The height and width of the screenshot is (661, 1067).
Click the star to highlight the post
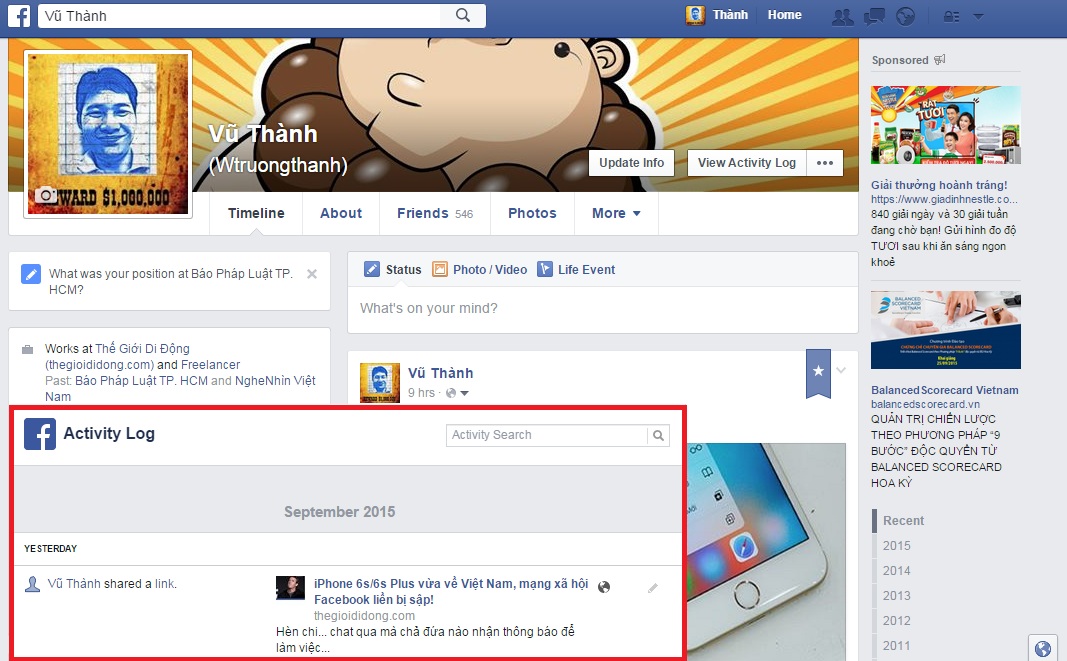point(818,373)
